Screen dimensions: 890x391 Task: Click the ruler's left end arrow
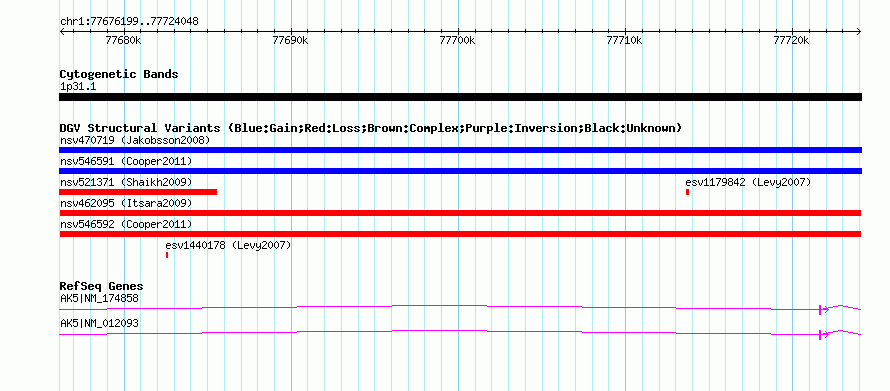[62, 32]
